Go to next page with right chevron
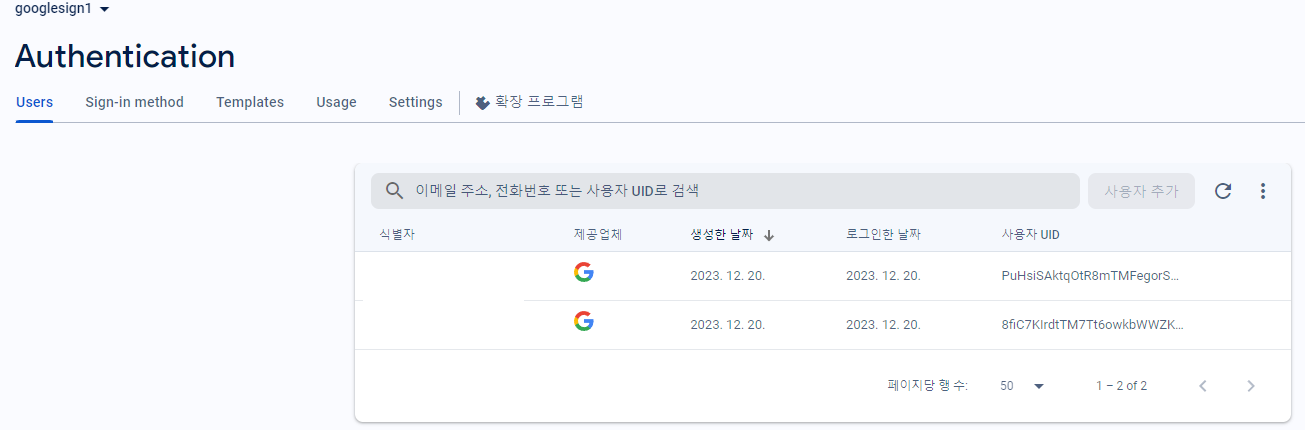1305x430 pixels. [x=1251, y=386]
